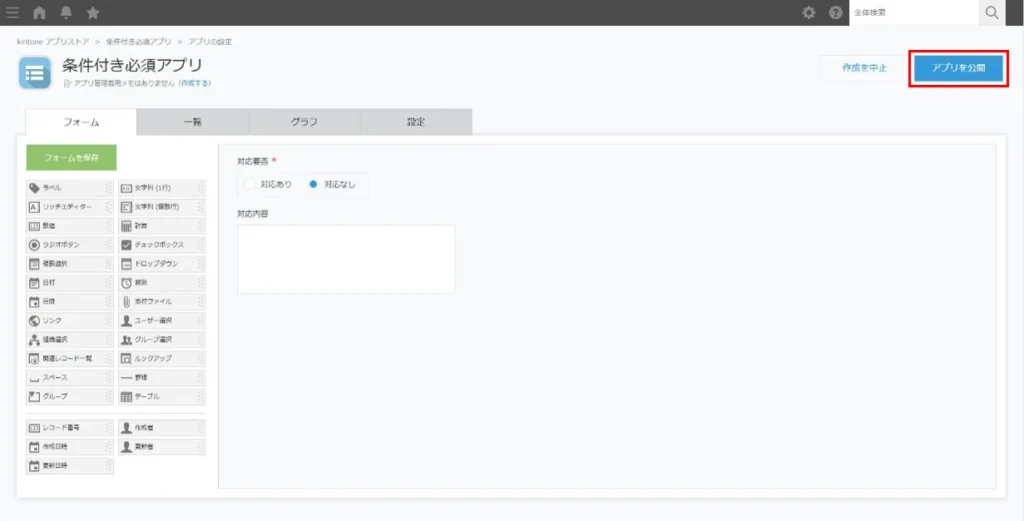Select the 添付ファイル paperclip field

(x=162, y=302)
